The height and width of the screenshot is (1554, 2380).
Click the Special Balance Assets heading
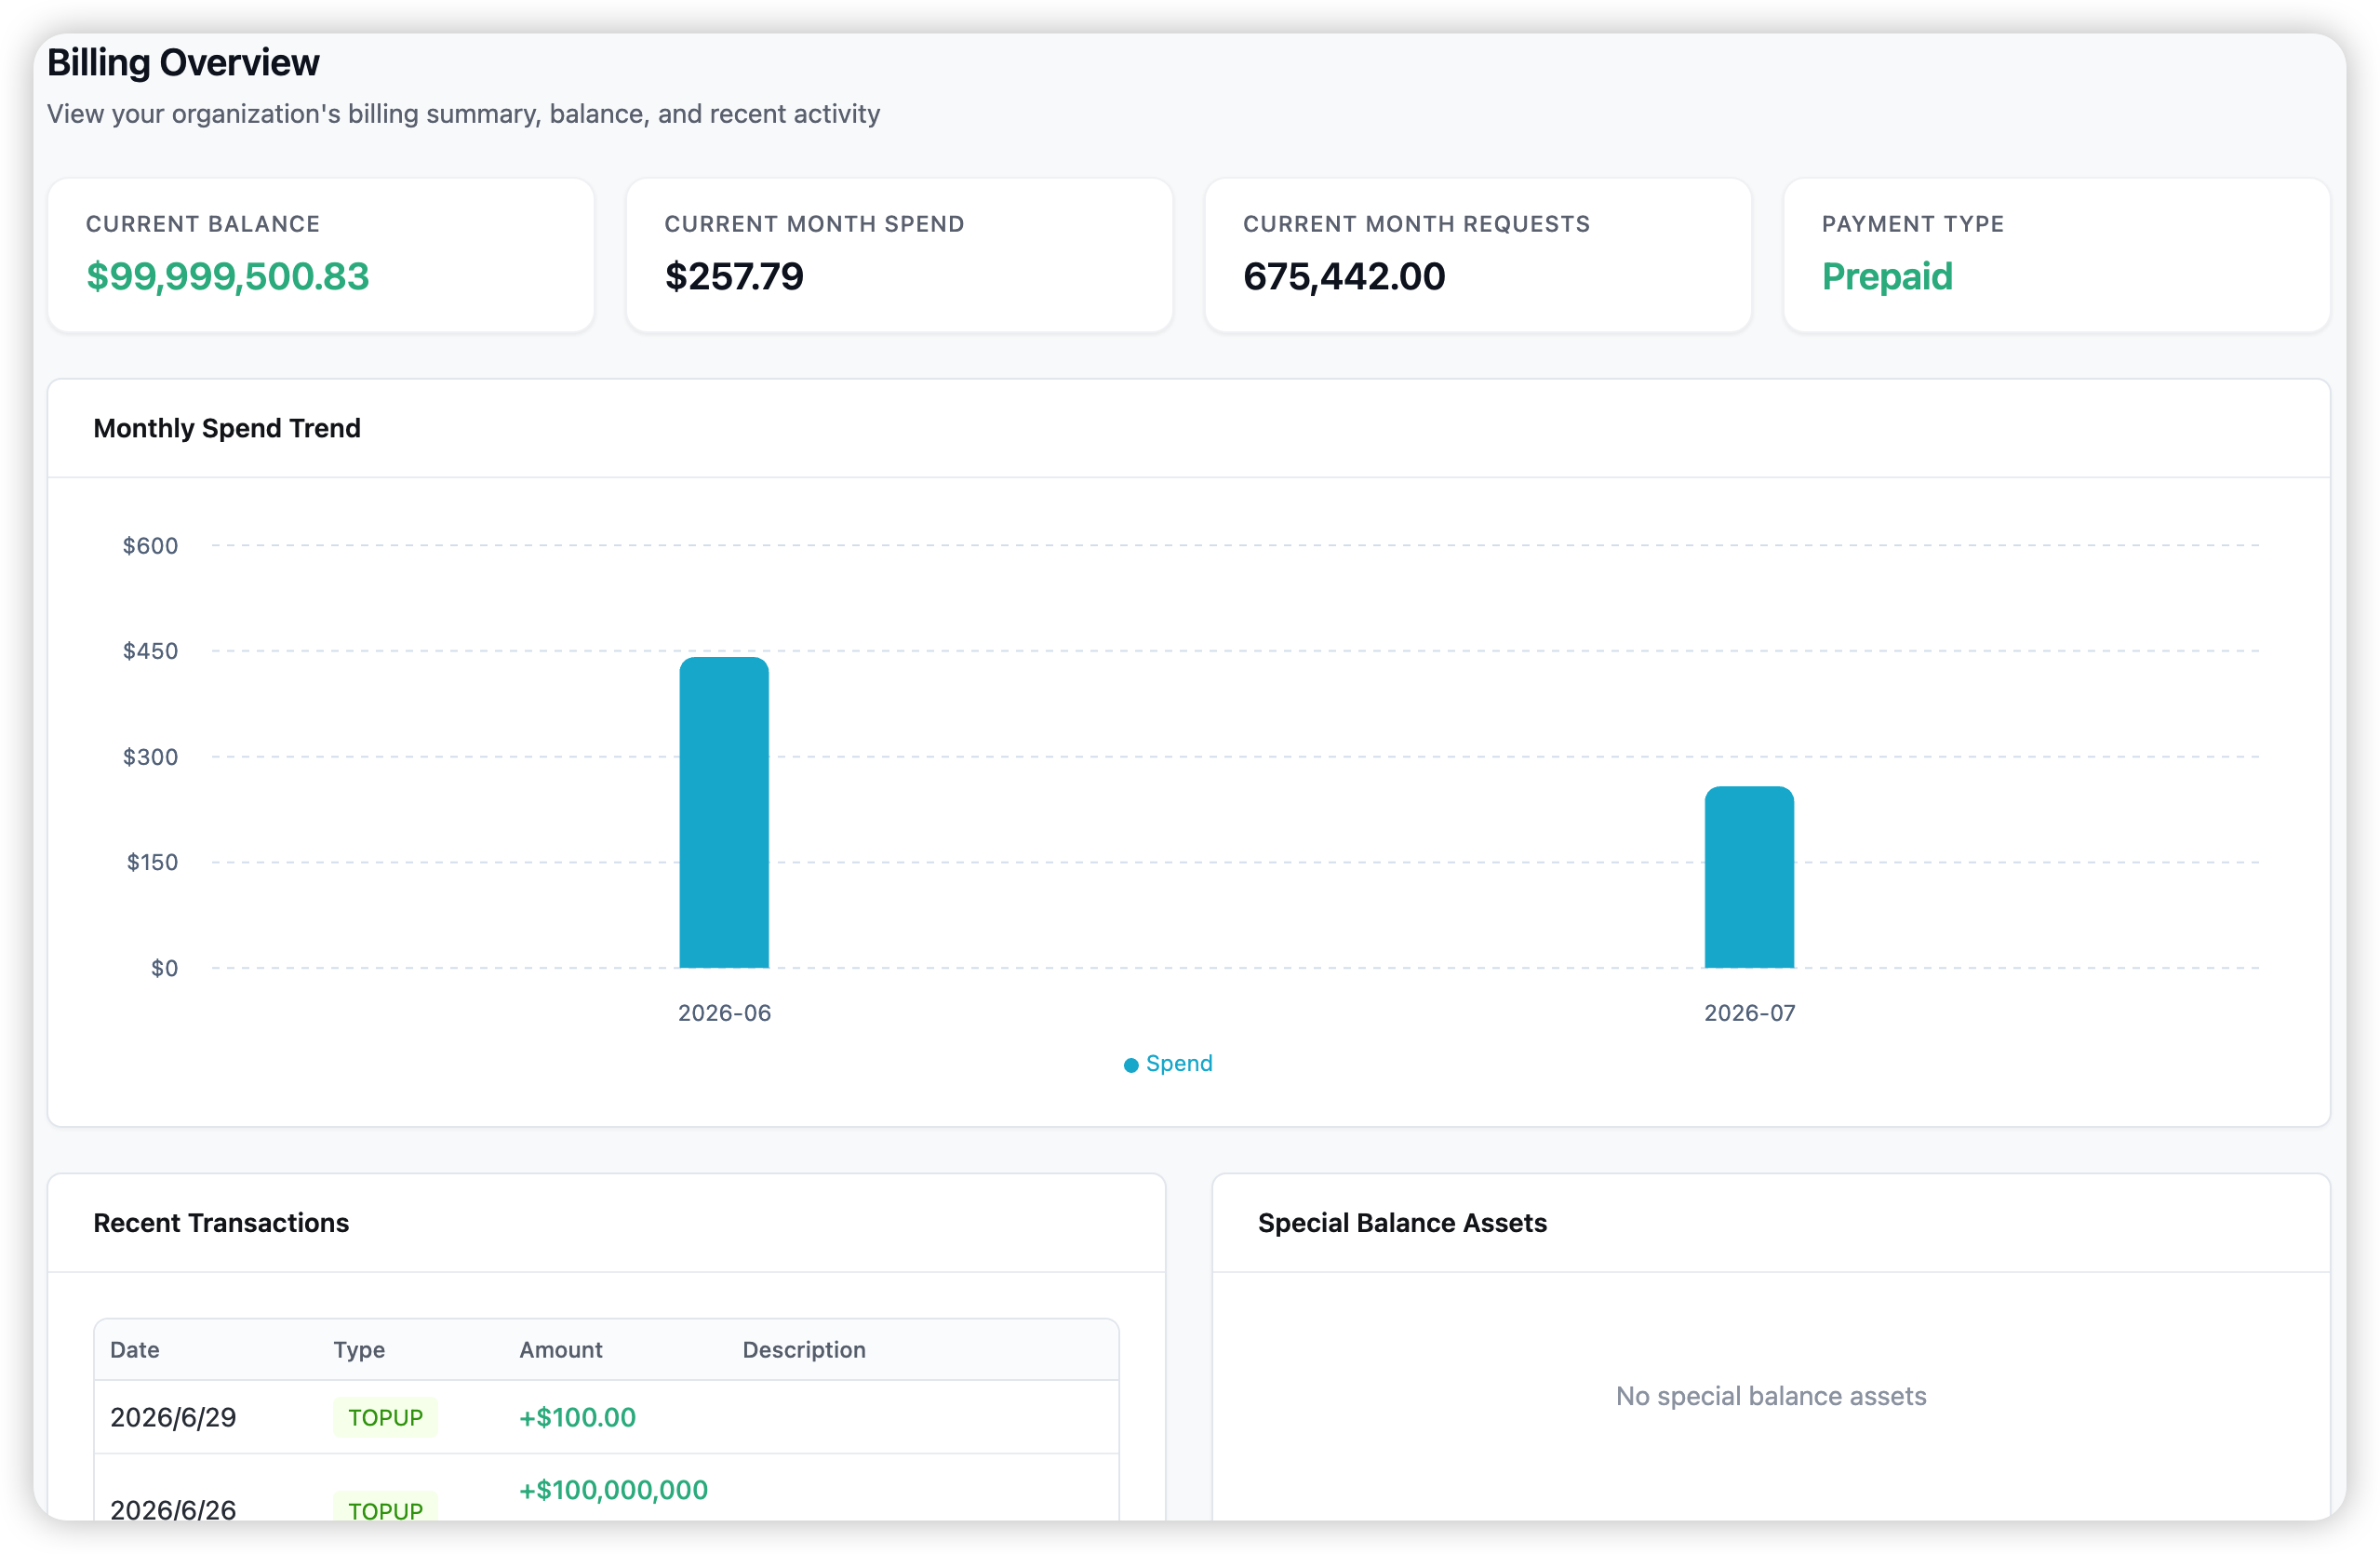point(1402,1223)
